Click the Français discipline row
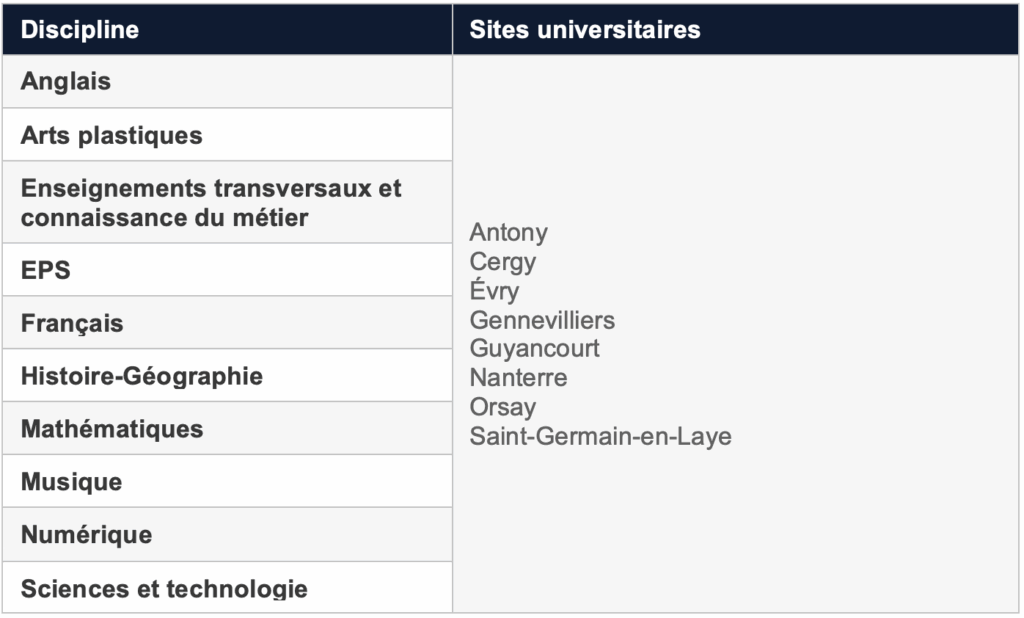This screenshot has width=1024, height=618. (72, 323)
